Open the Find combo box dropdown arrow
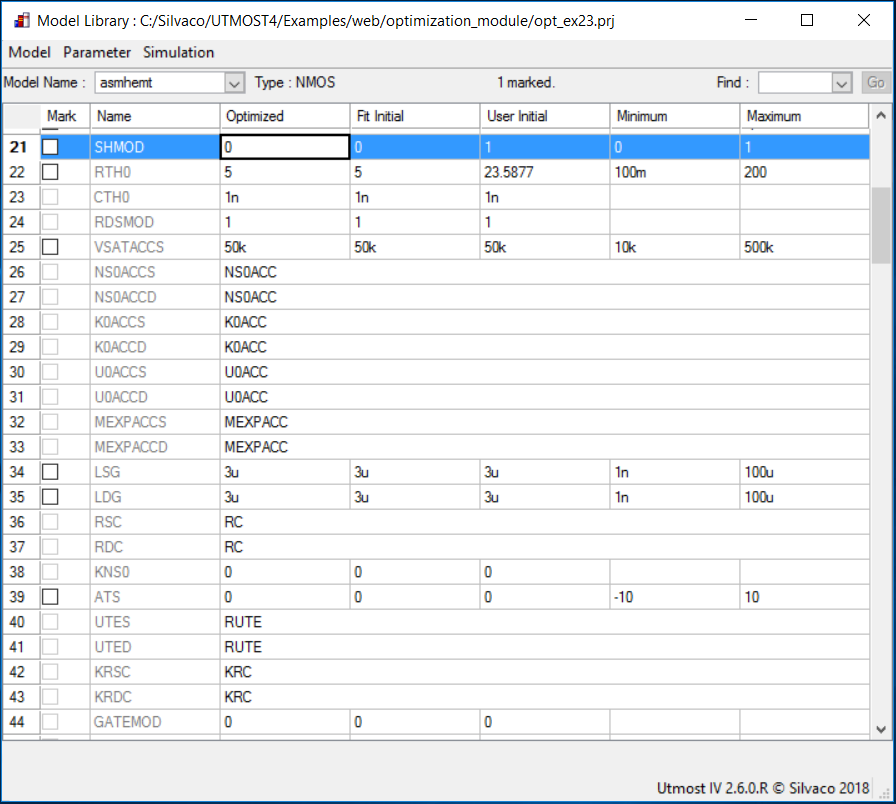This screenshot has width=896, height=804. point(841,83)
